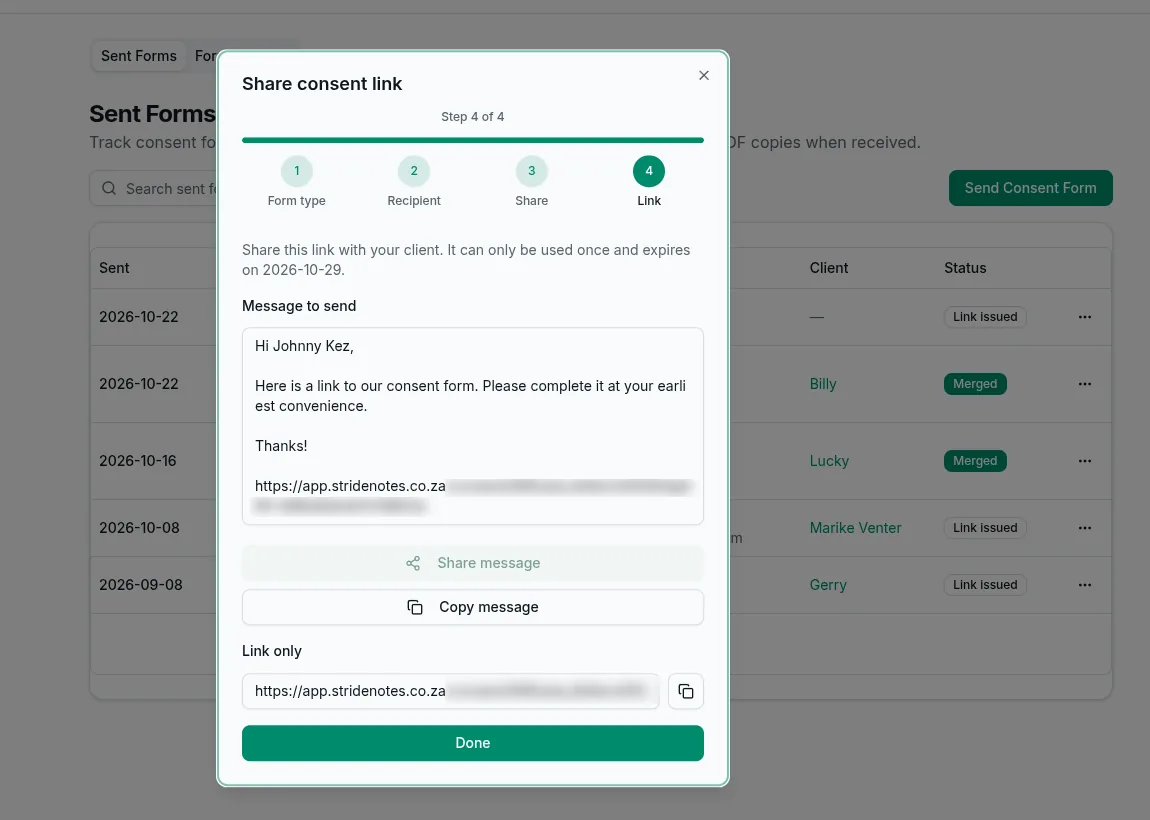Open the more options menu for Gerry's row
This screenshot has width=1150, height=820.
(1085, 585)
